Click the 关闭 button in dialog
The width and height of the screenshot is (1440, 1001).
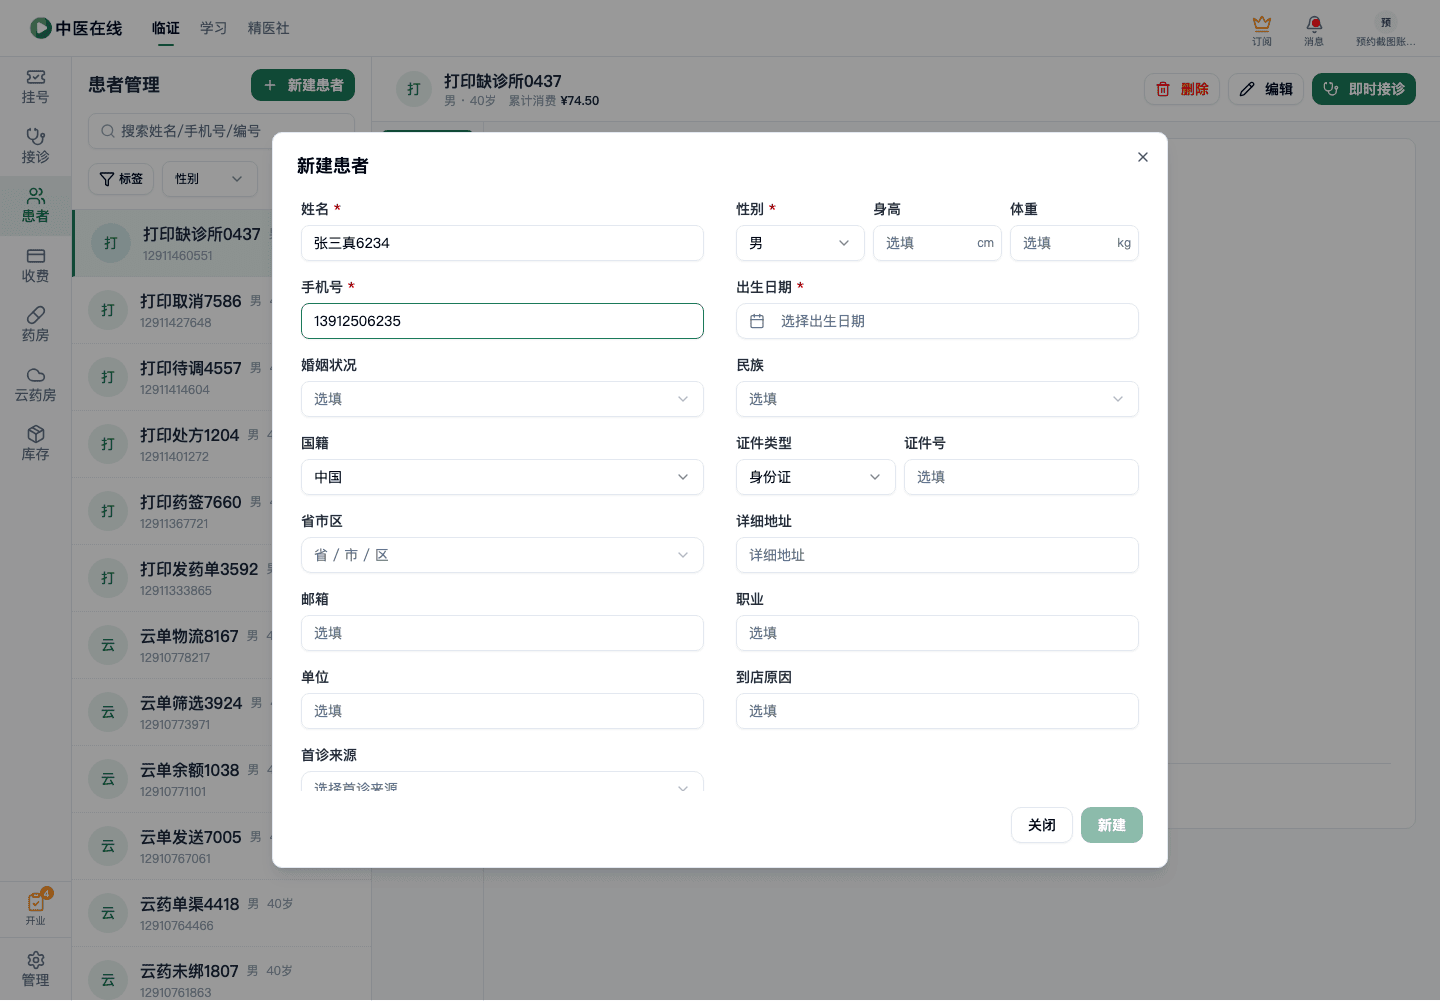[x=1042, y=825]
